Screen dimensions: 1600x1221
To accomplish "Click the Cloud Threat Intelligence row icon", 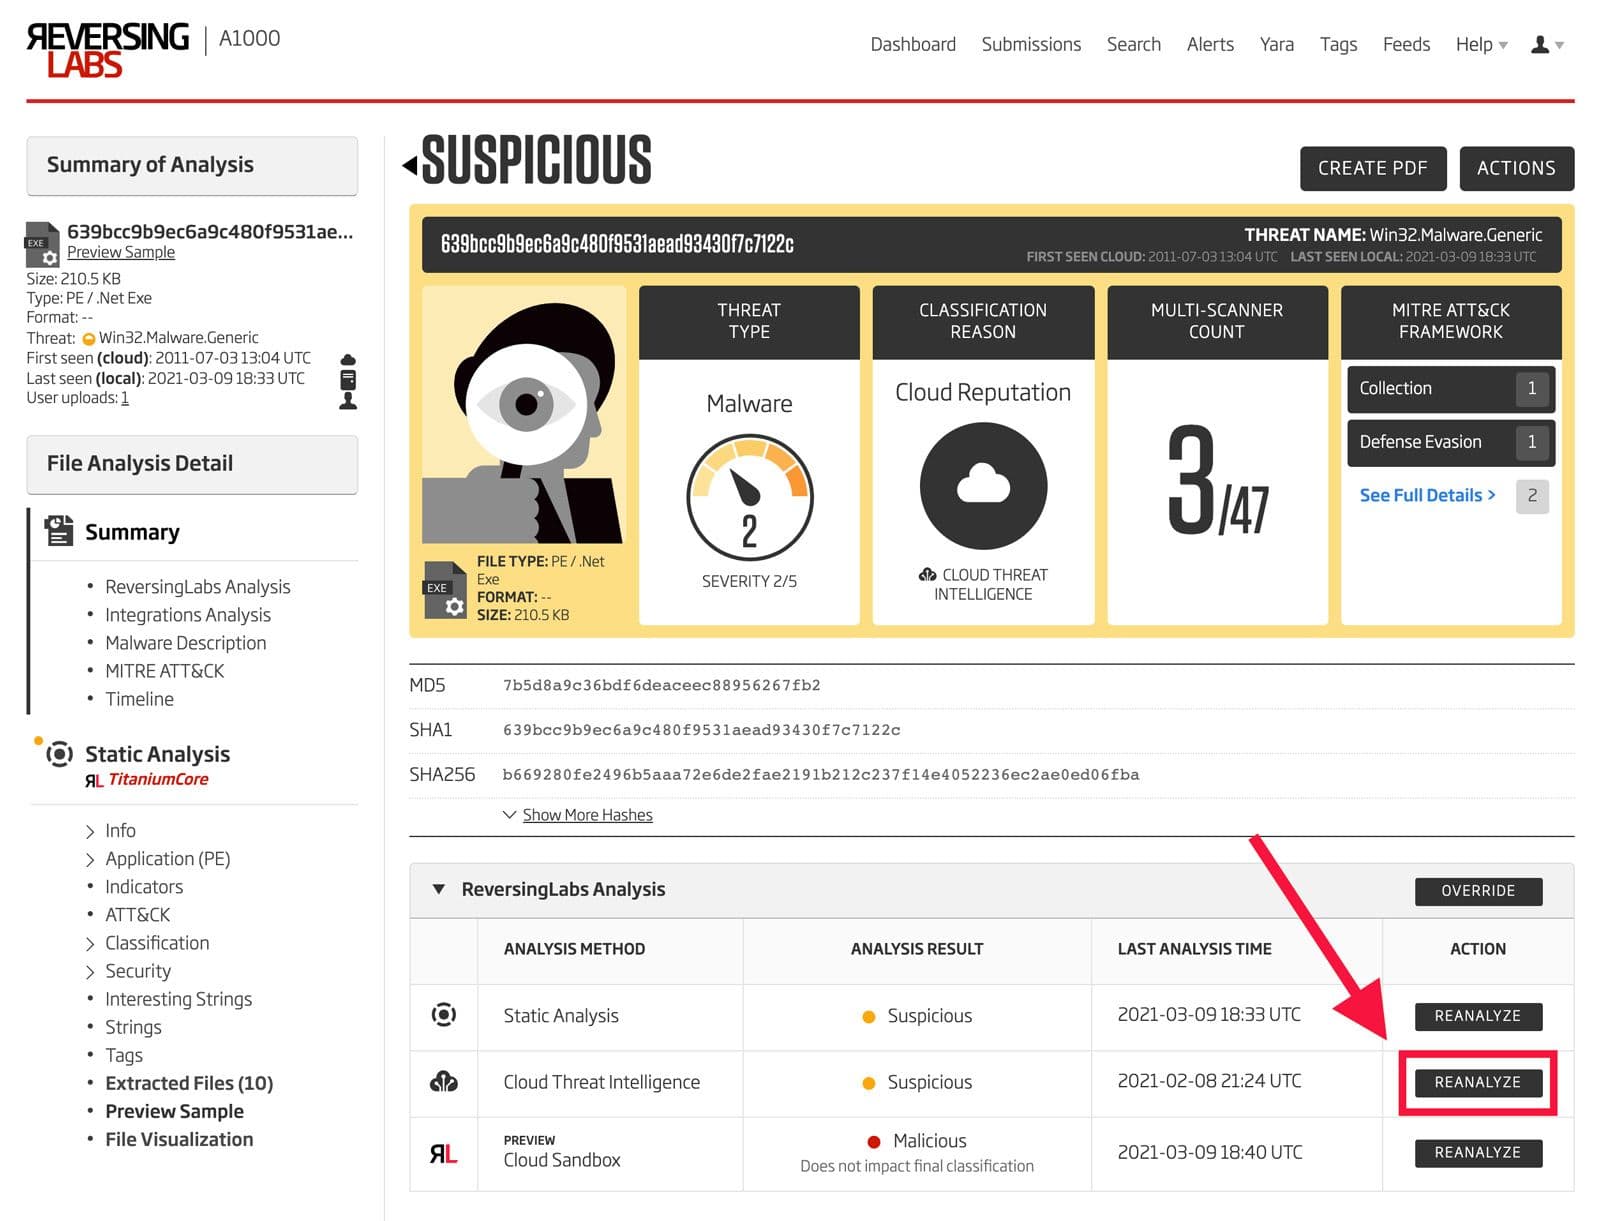I will pyautogui.click(x=444, y=1082).
